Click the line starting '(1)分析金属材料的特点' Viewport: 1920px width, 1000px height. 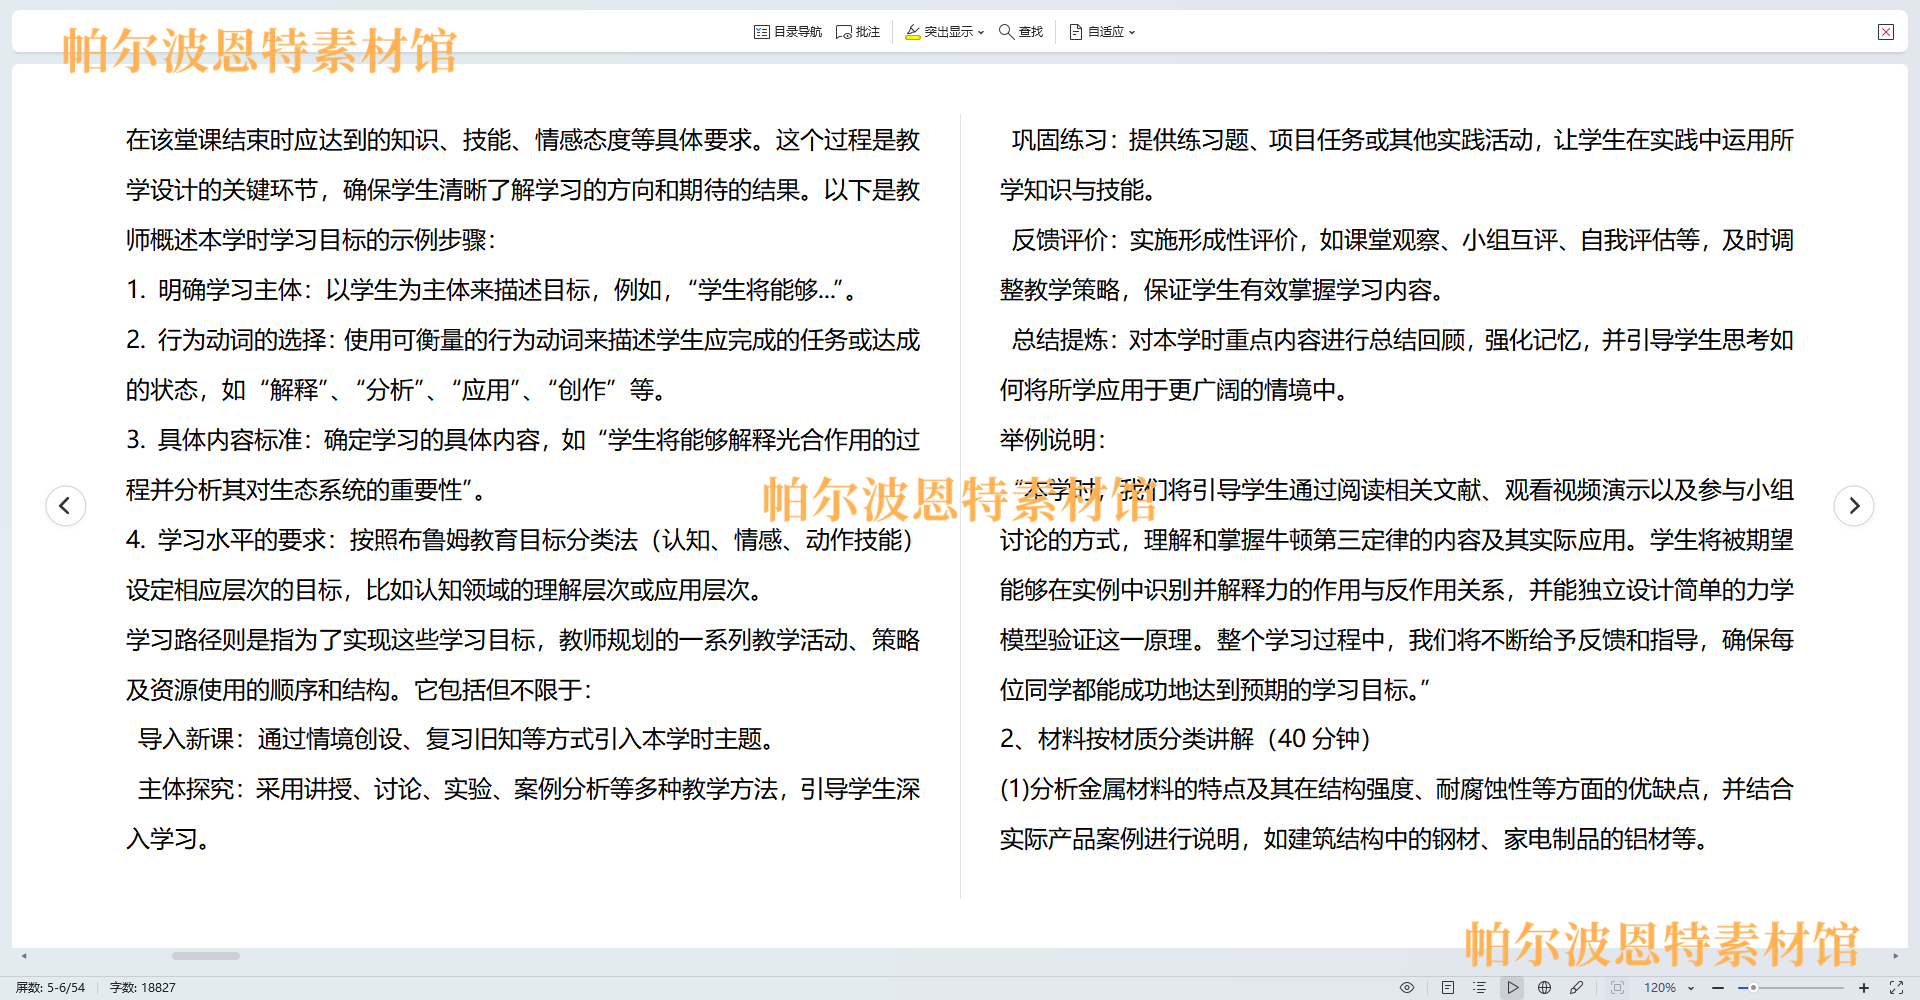pos(1397,789)
